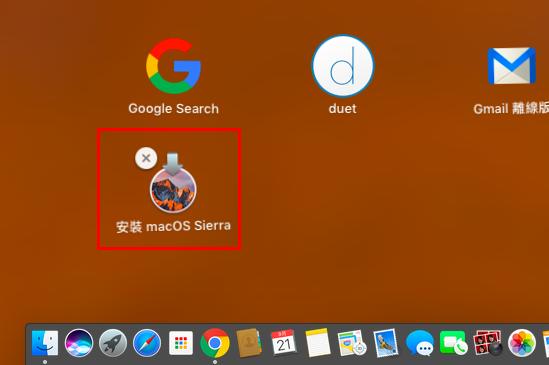Image resolution: width=549 pixels, height=365 pixels.
Task: Open Contacts book in the Dock
Action: coord(249,343)
